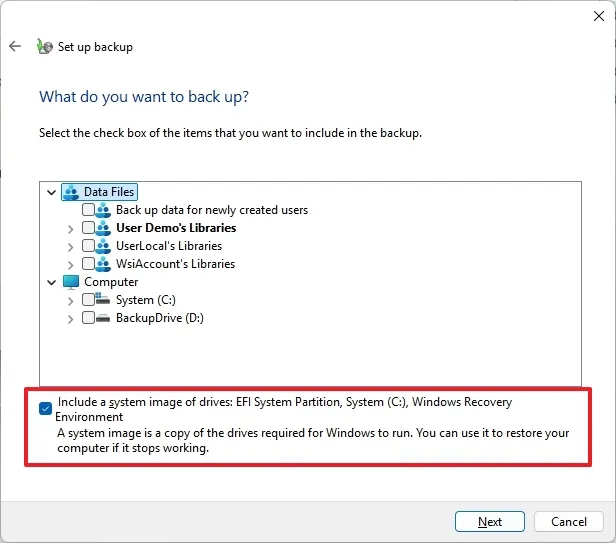
Task: Click the User Demo's Libraries icon
Action: pyautogui.click(x=103, y=228)
